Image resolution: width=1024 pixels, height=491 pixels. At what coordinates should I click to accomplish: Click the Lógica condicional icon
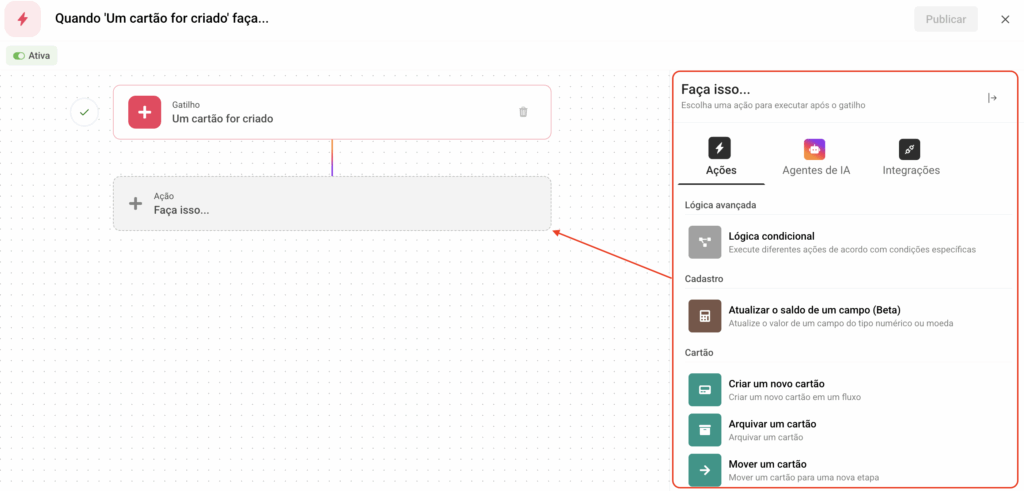(x=705, y=242)
